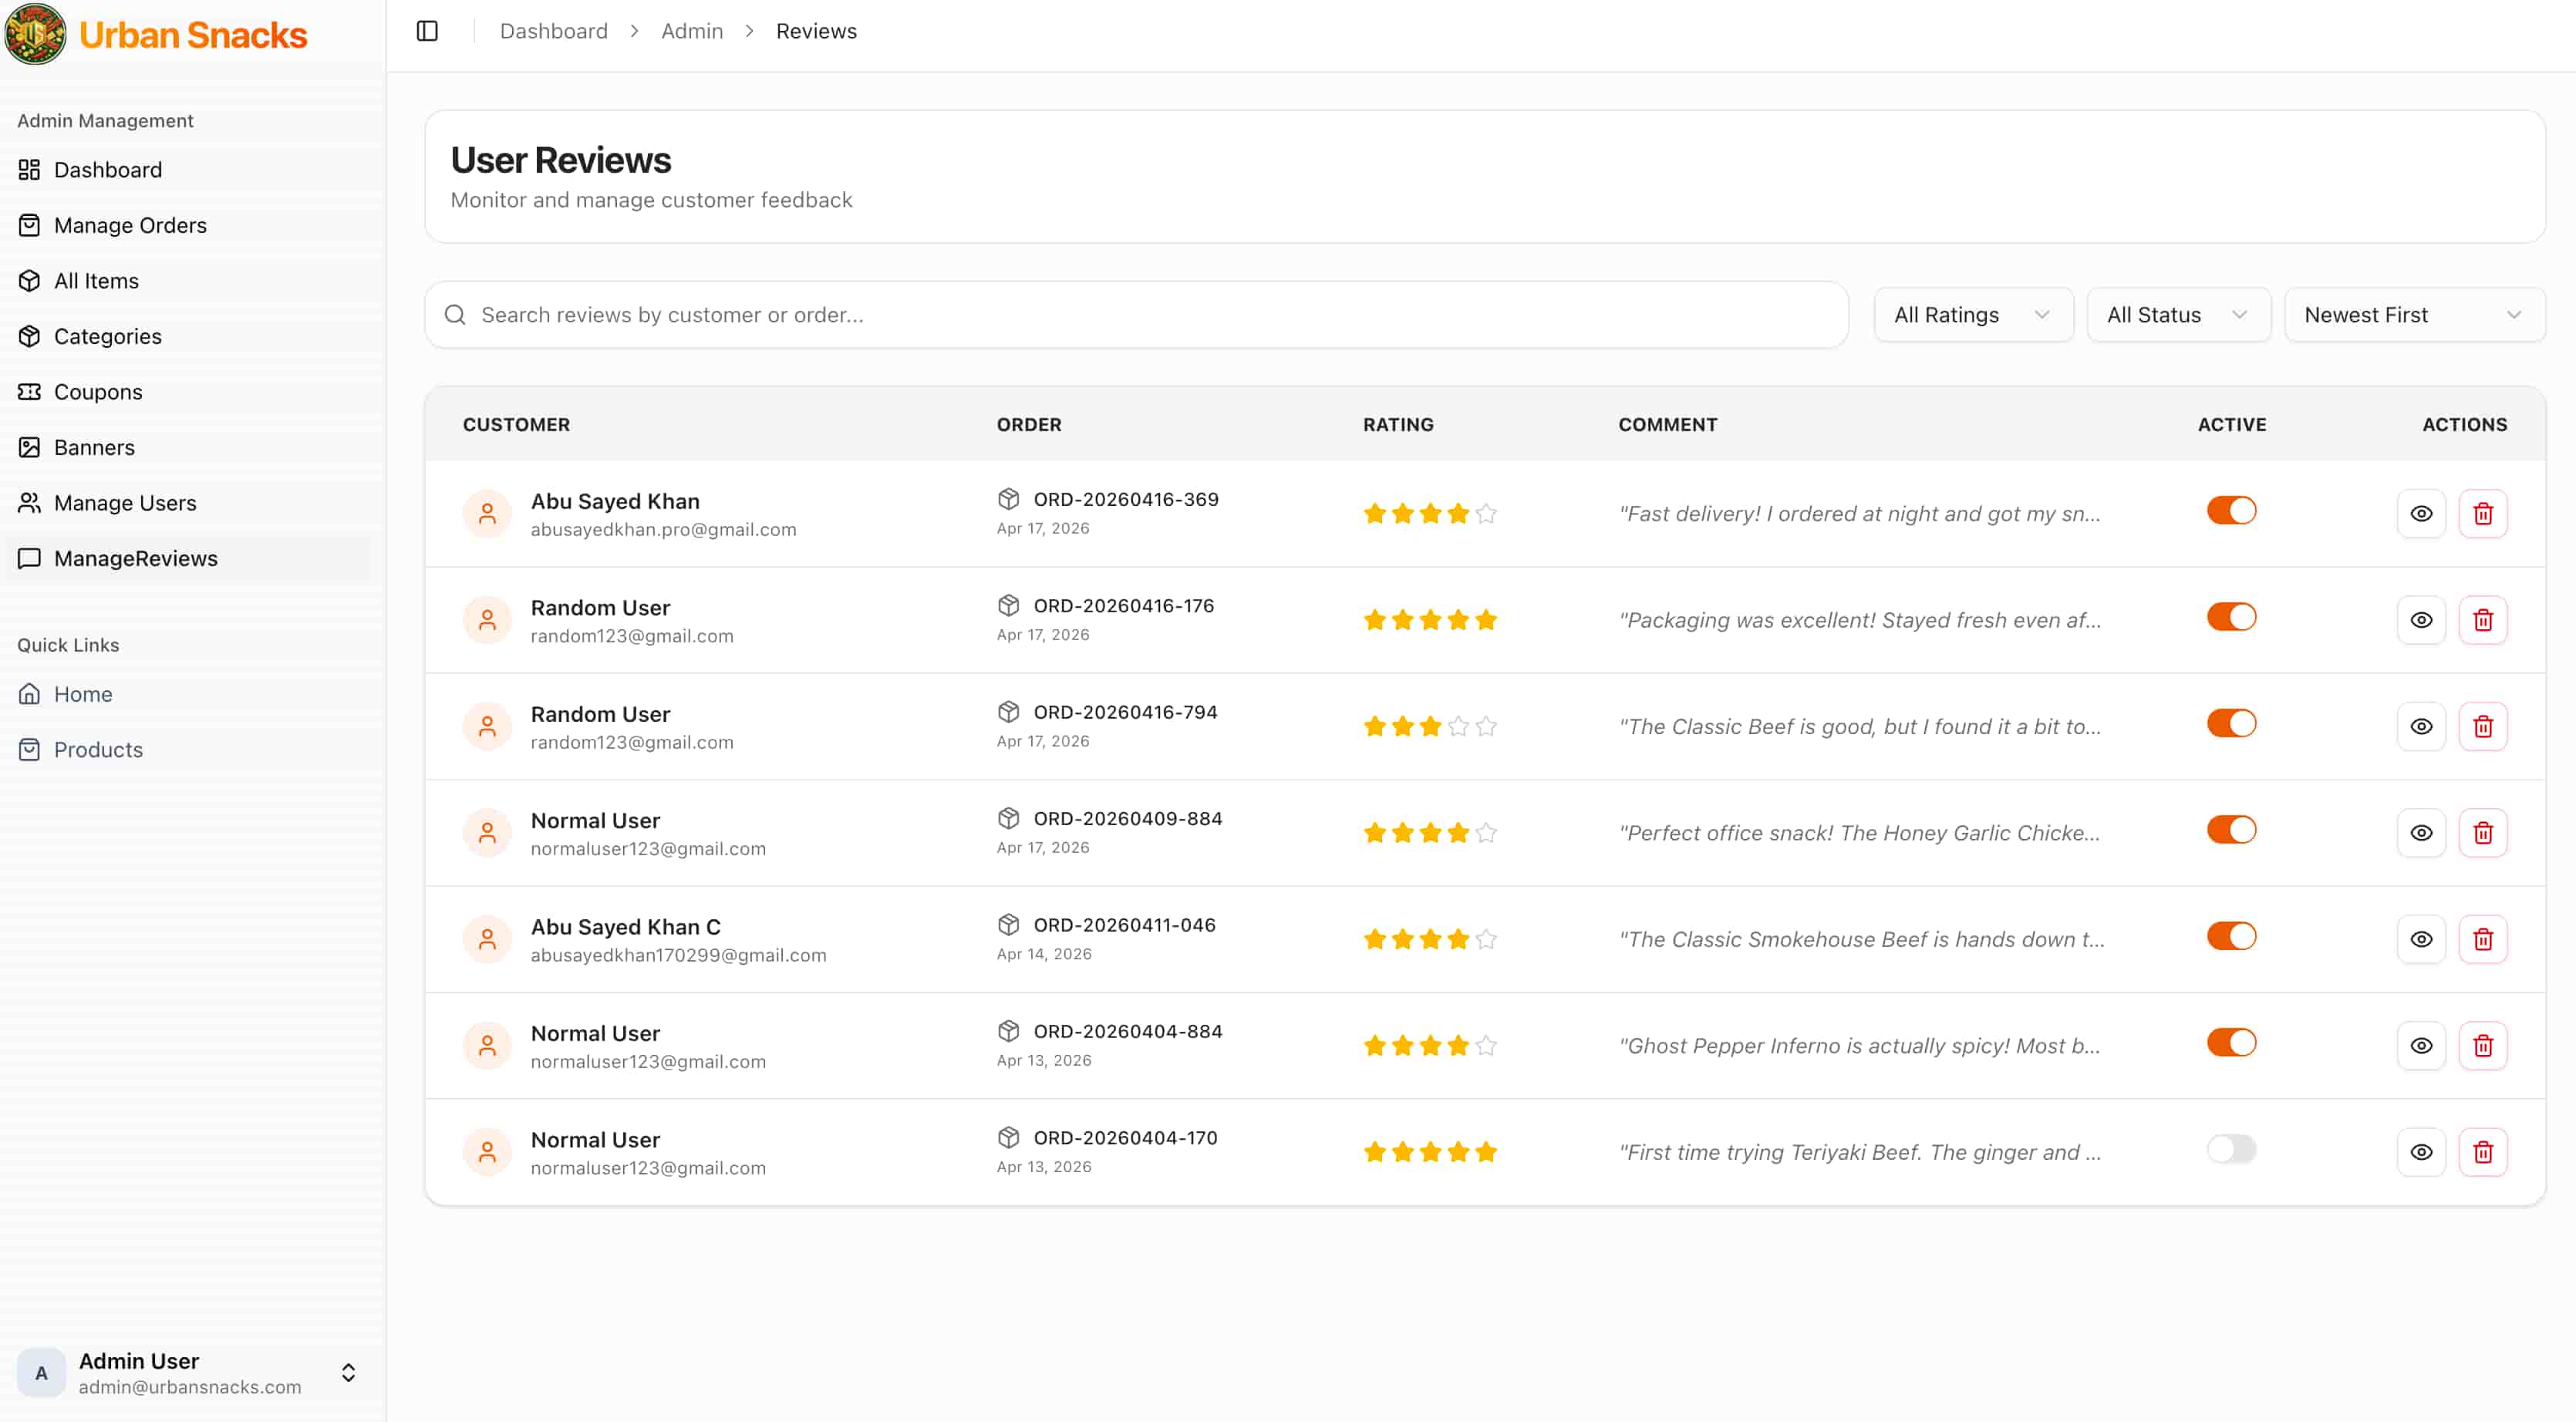This screenshot has width=2576, height=1422.
Task: Delete review for order ORD-20260409-884
Action: point(2482,833)
